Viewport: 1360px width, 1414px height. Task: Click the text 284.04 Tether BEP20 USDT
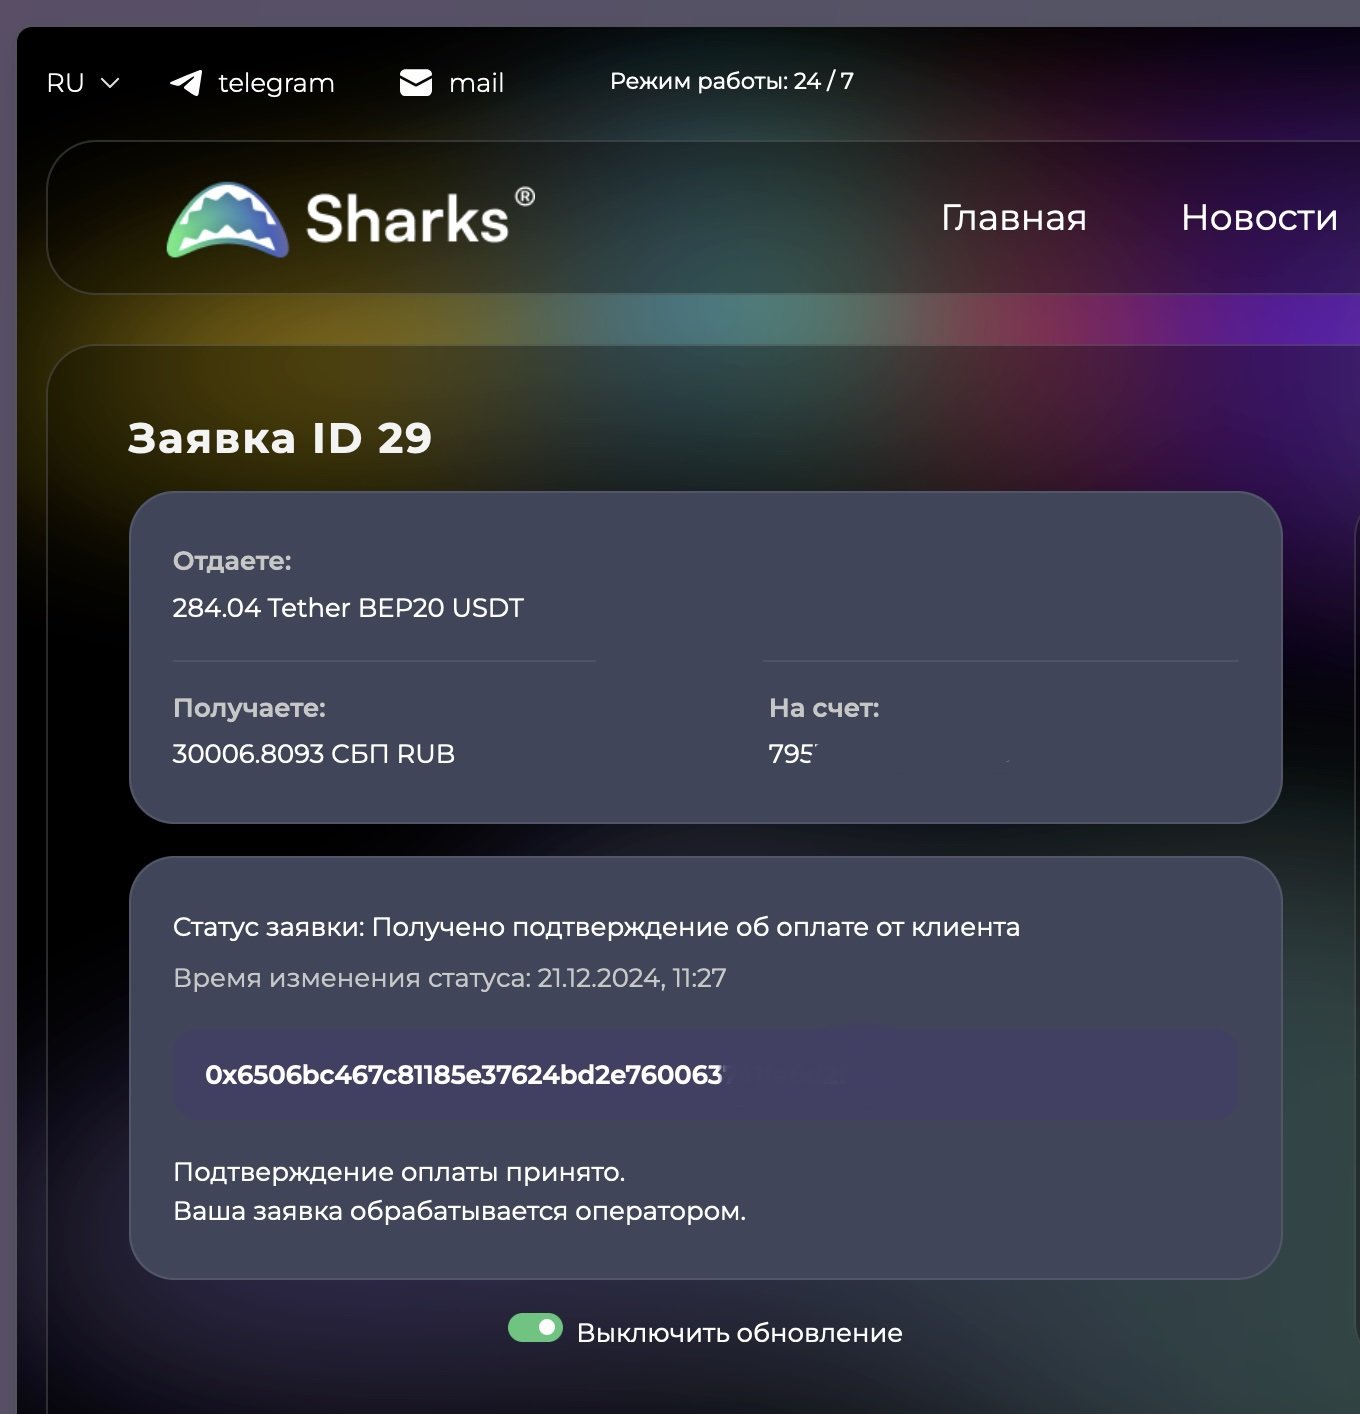[x=348, y=608]
